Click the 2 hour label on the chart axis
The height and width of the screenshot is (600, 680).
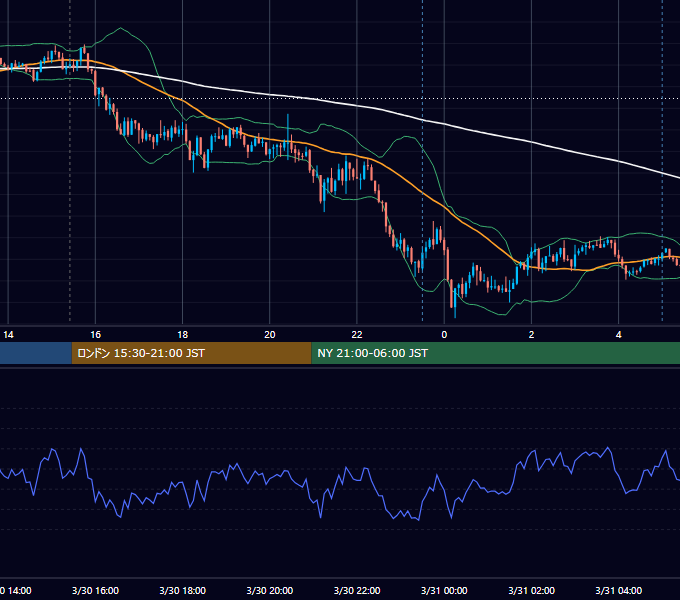coord(531,335)
